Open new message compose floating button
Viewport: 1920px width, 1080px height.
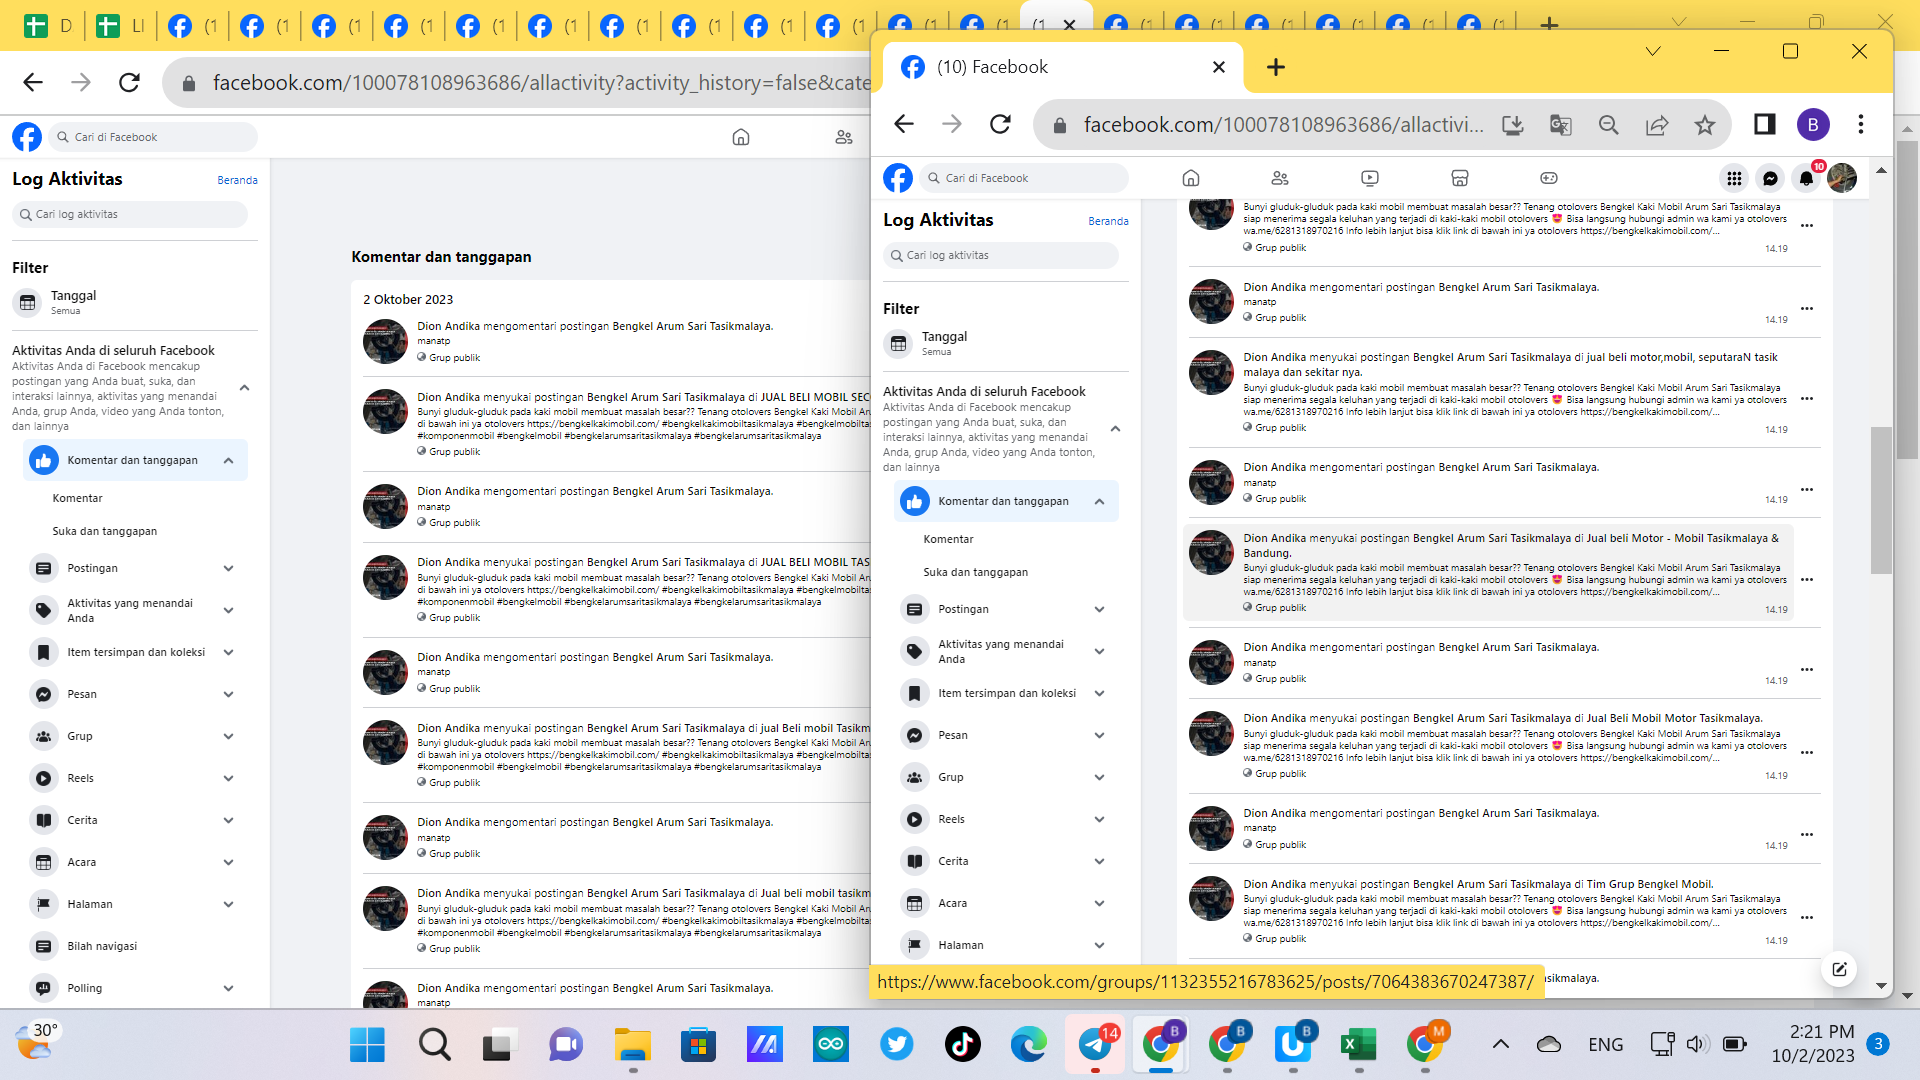pyautogui.click(x=1839, y=968)
